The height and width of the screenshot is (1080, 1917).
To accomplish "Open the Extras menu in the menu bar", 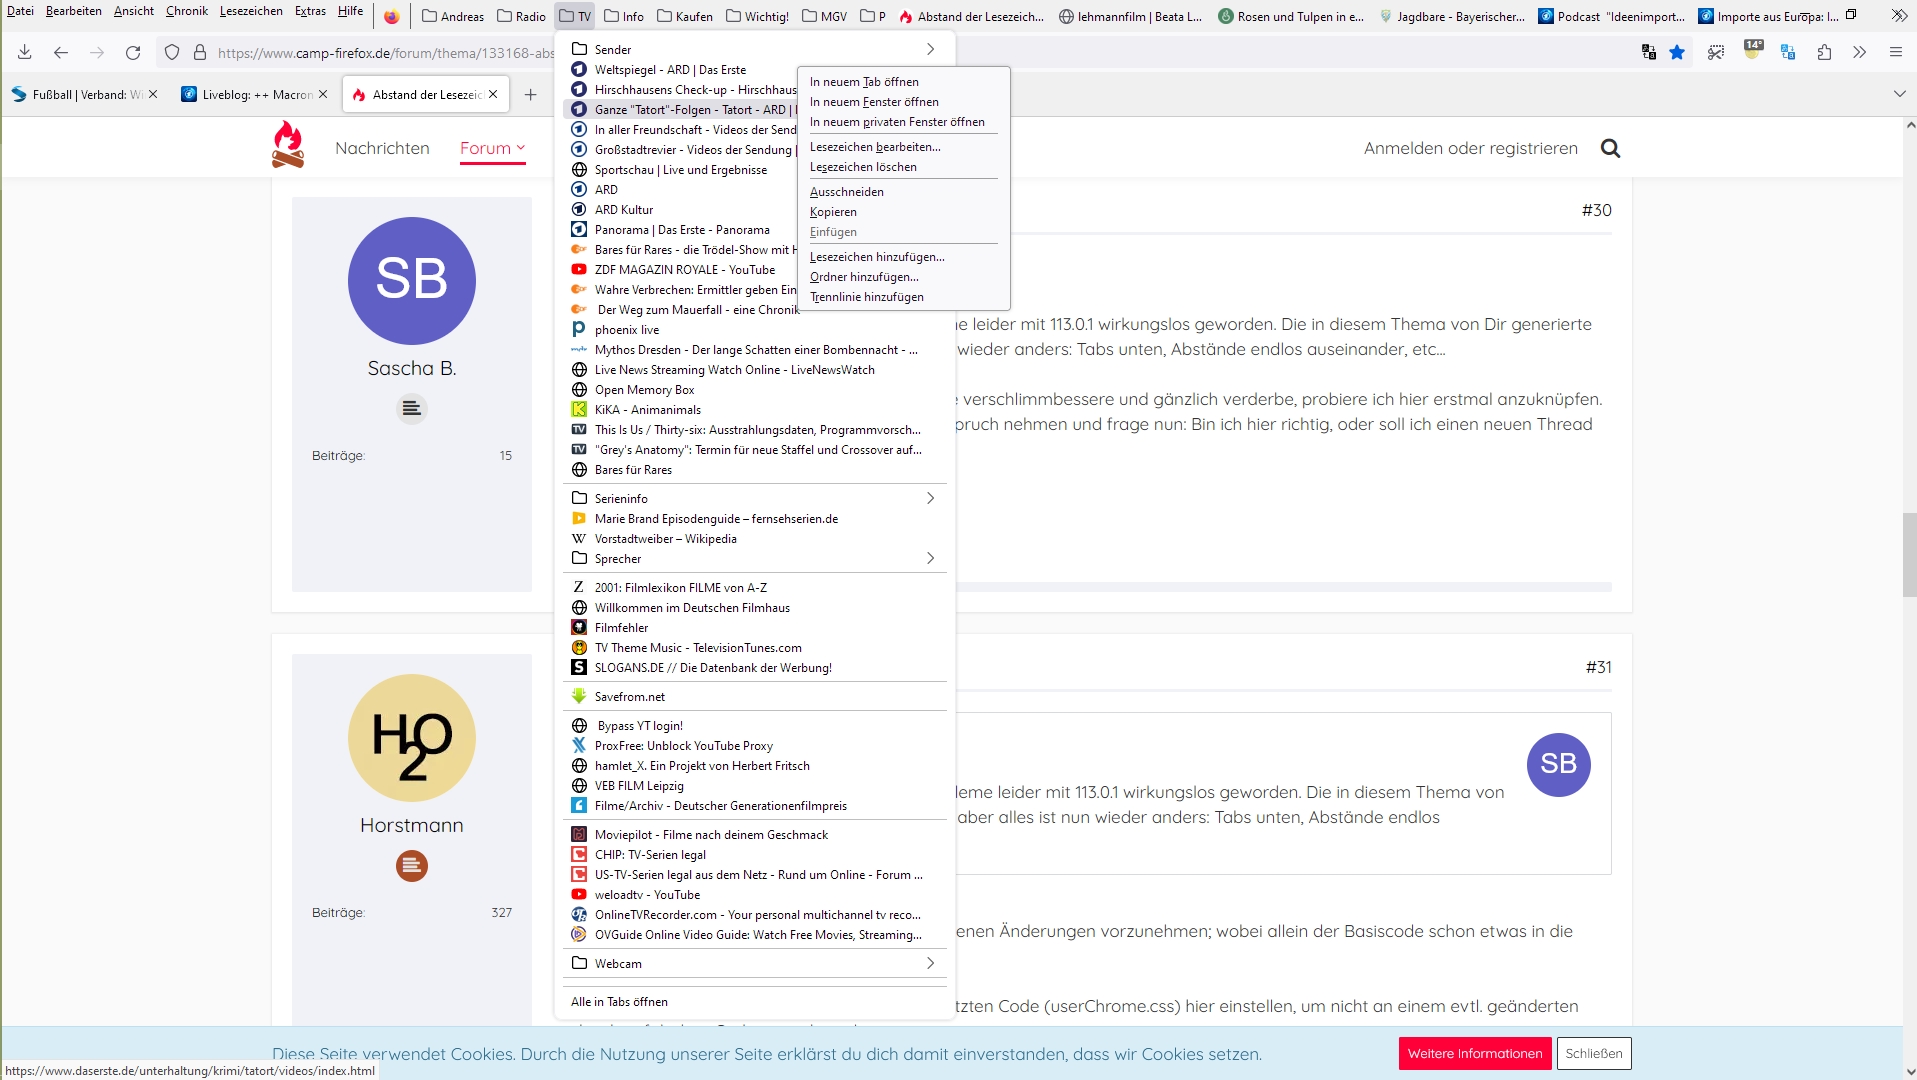I will coord(310,11).
